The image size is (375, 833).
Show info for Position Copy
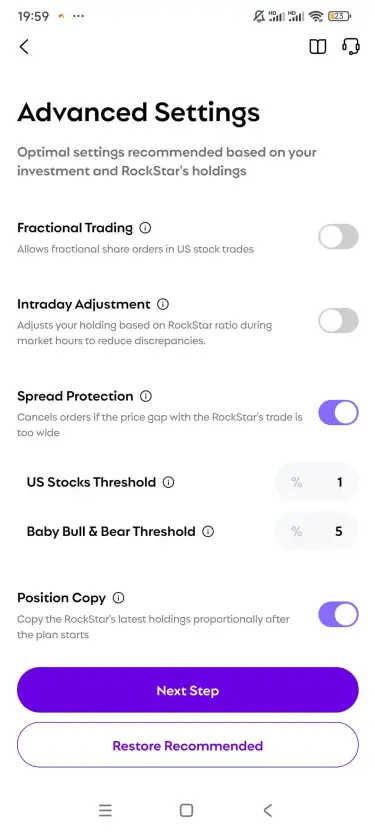(118, 598)
